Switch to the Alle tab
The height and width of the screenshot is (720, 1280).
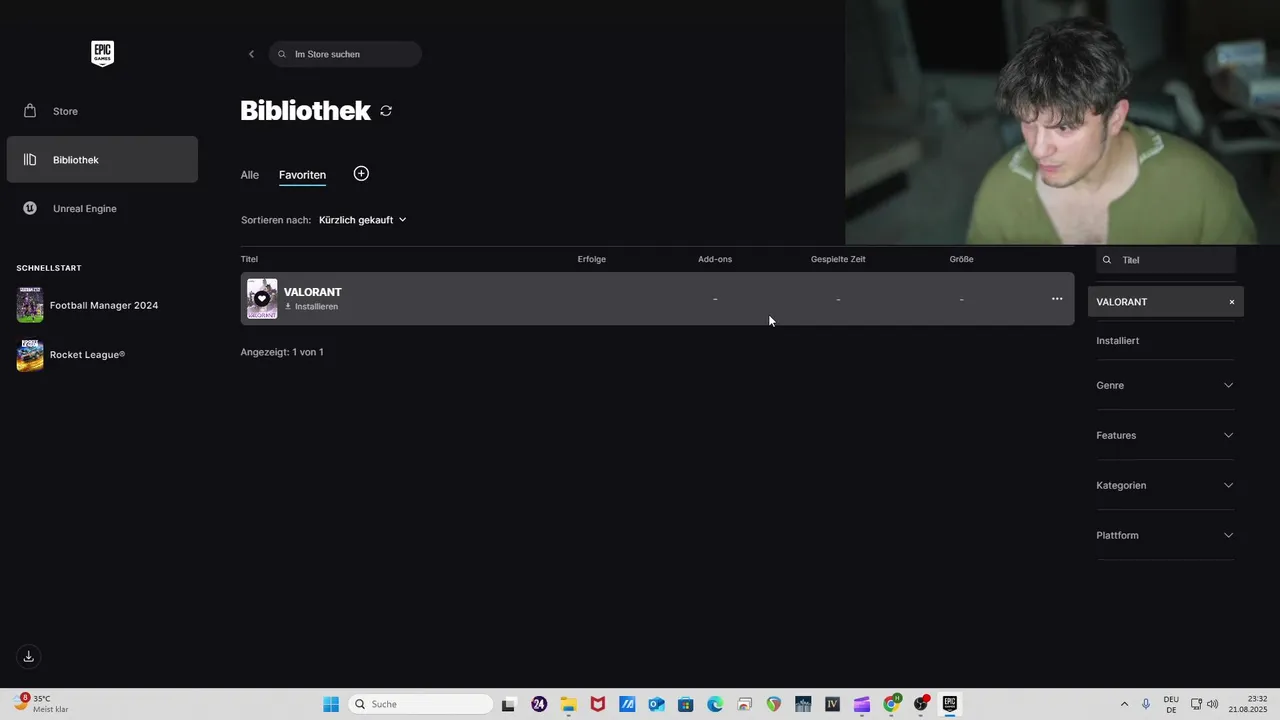249,175
